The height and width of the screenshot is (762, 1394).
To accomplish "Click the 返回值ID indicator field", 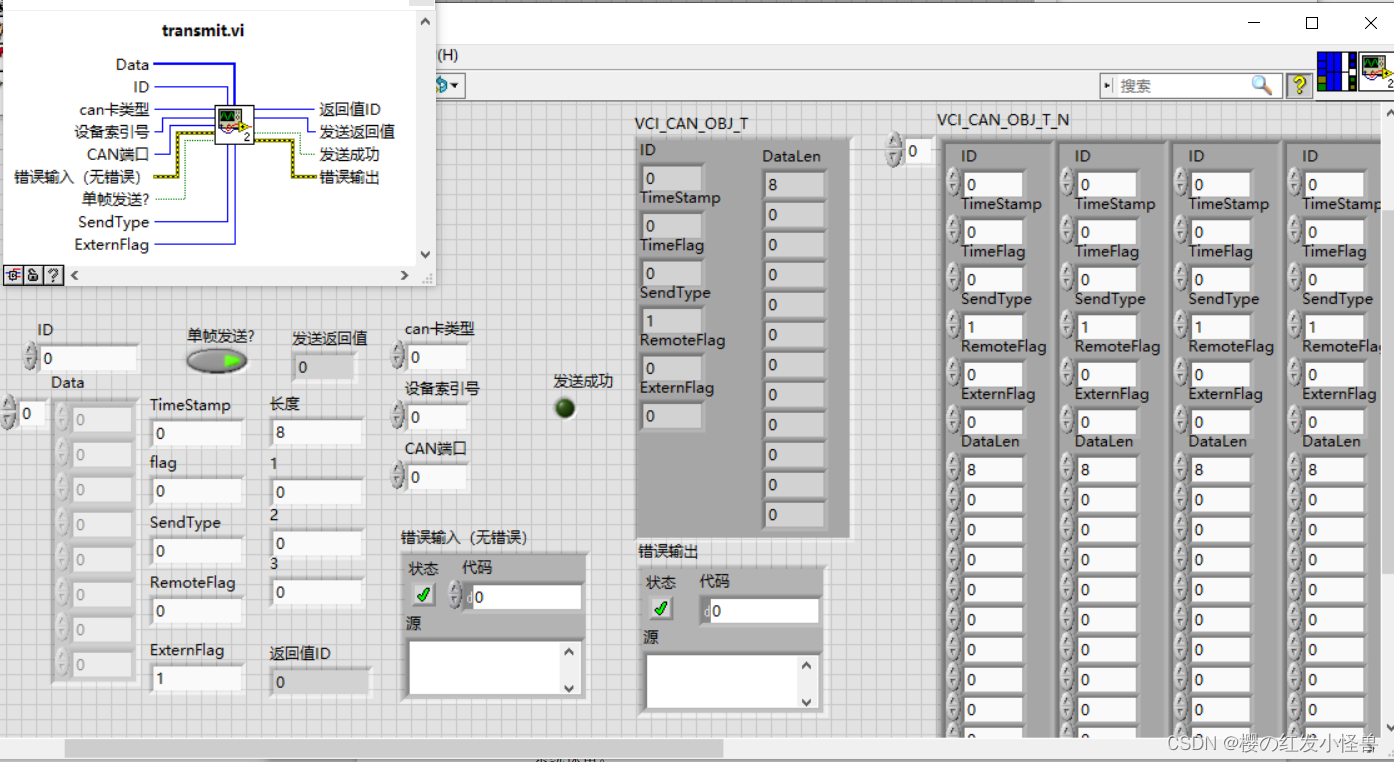I will click(319, 682).
